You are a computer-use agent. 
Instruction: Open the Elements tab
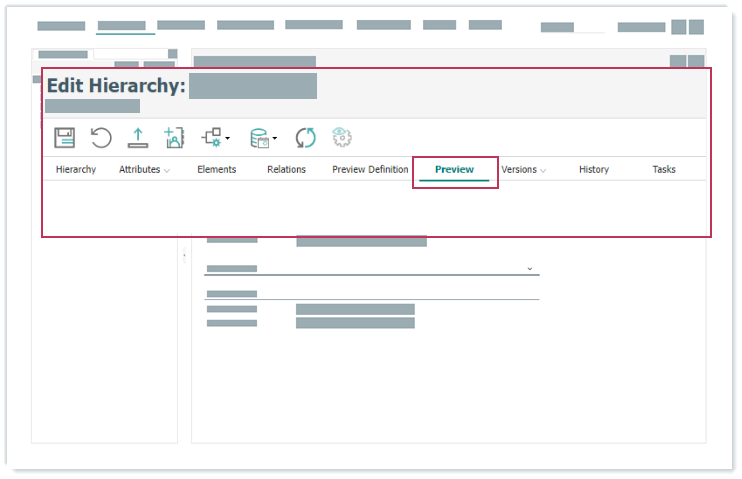tap(216, 170)
